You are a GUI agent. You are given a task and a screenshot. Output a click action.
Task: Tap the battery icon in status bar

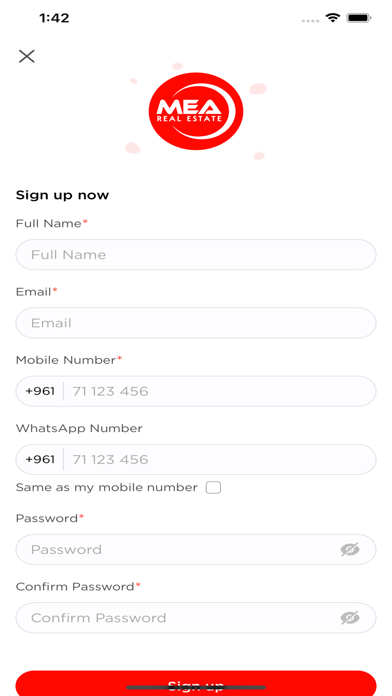tap(359, 18)
